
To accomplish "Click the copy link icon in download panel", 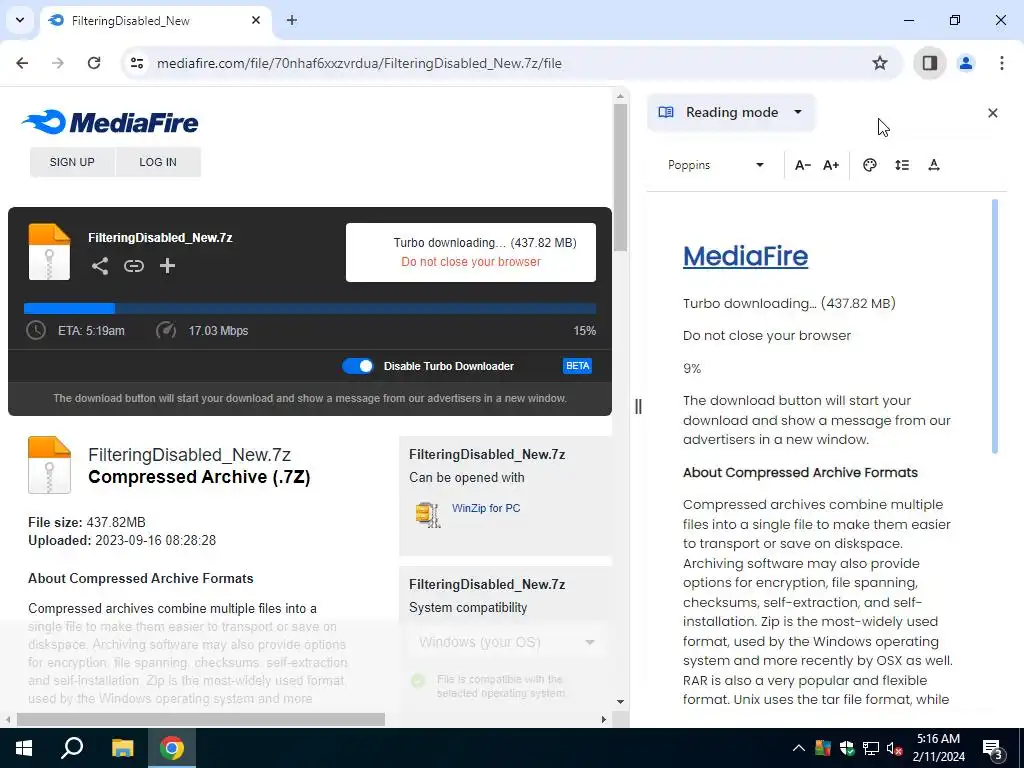I will click(134, 266).
